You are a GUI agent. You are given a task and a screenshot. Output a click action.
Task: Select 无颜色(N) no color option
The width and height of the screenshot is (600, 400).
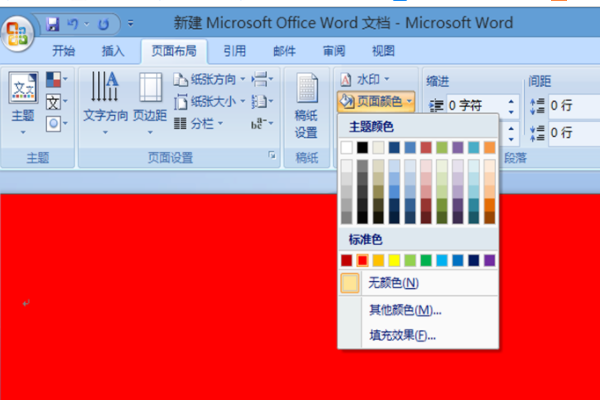pyautogui.click(x=418, y=283)
